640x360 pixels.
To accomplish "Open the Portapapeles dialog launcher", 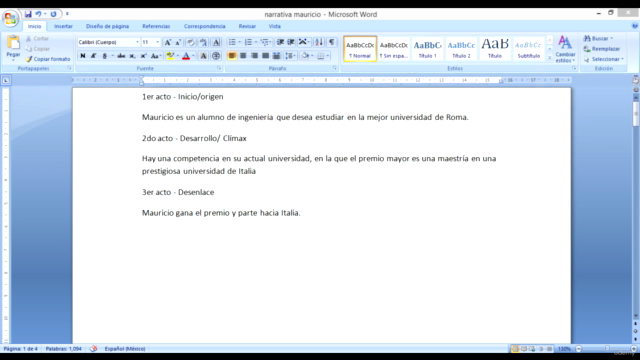I will (69, 69).
